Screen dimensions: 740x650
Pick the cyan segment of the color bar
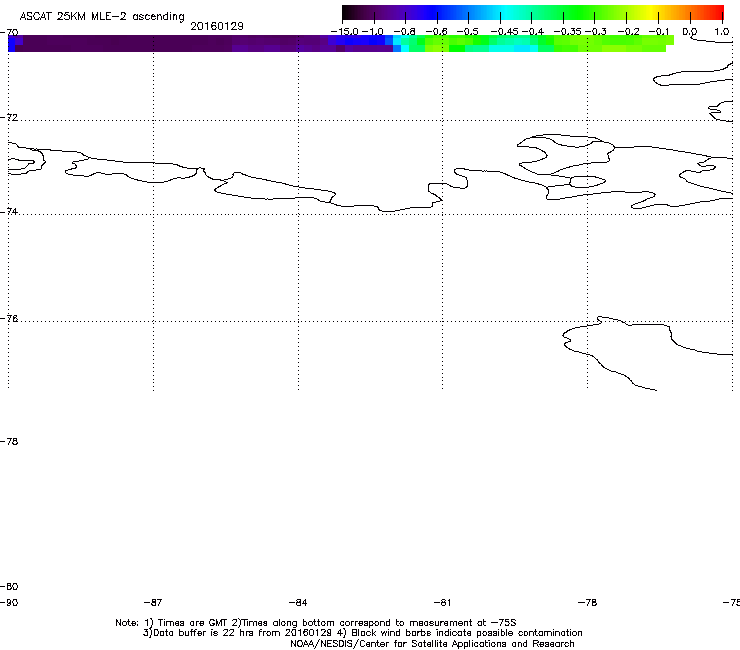[507, 12]
